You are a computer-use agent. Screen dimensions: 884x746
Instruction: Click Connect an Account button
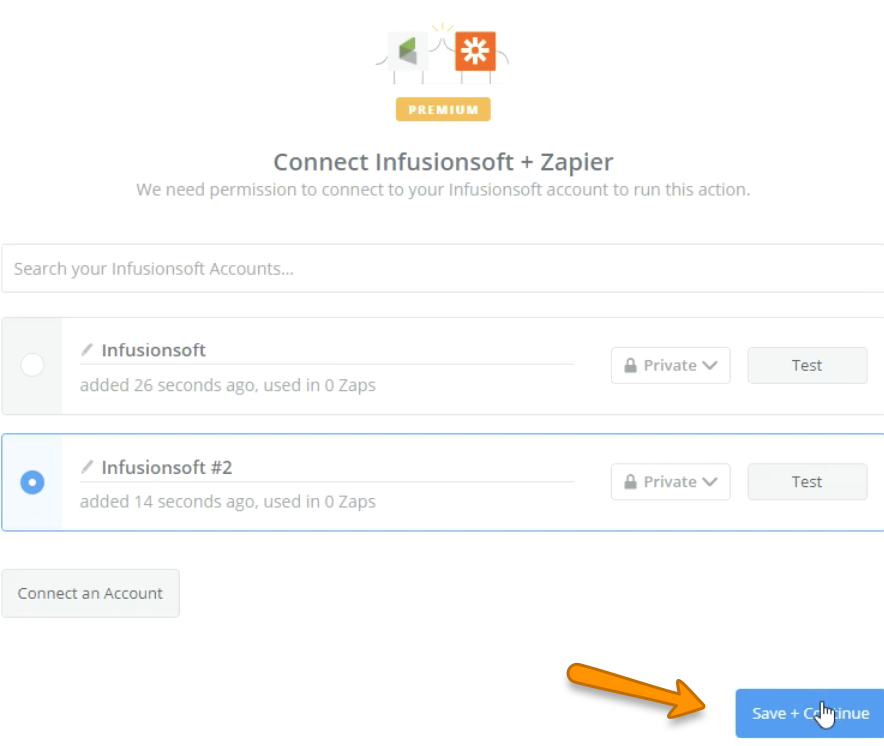point(90,593)
